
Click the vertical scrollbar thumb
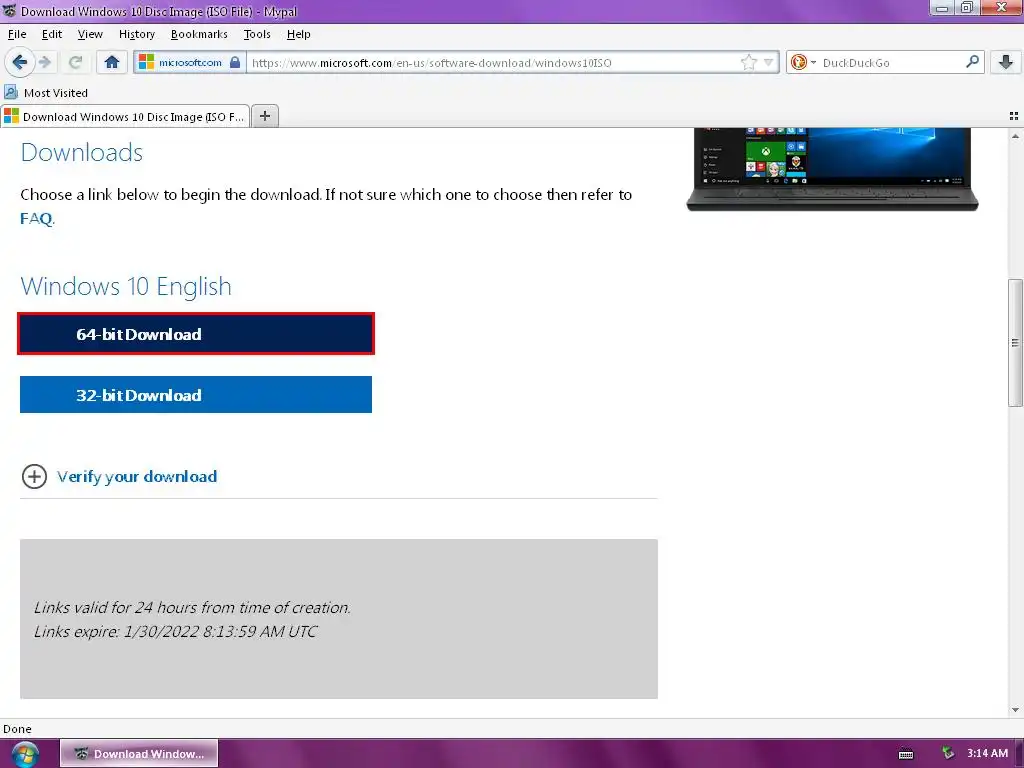pyautogui.click(x=1015, y=343)
